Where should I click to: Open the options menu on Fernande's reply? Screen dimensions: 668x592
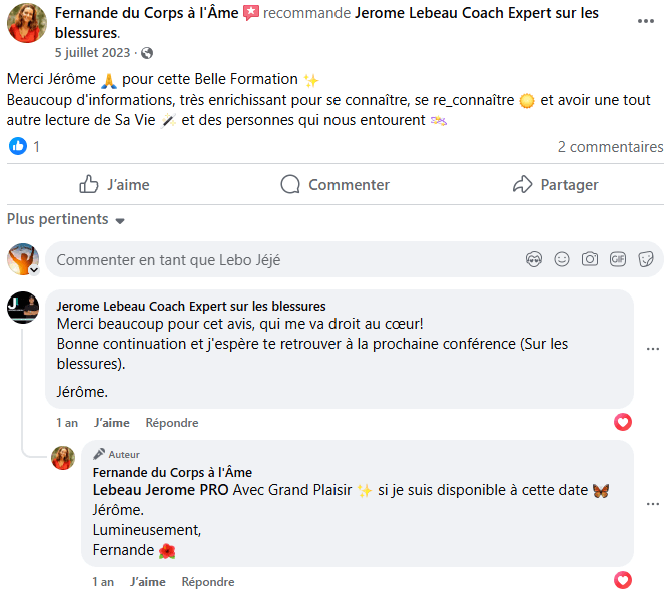pos(653,504)
